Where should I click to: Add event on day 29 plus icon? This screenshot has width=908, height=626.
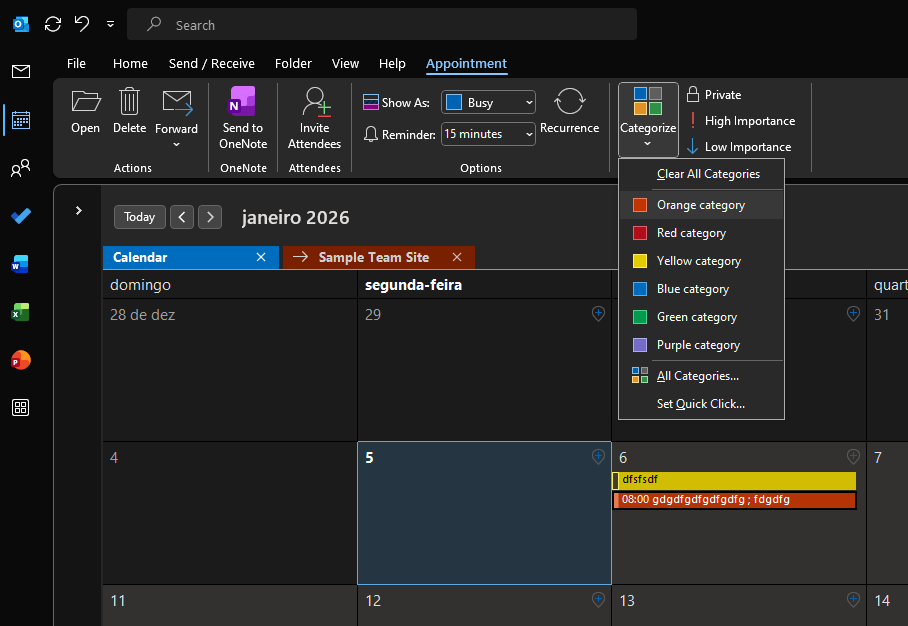pos(598,313)
